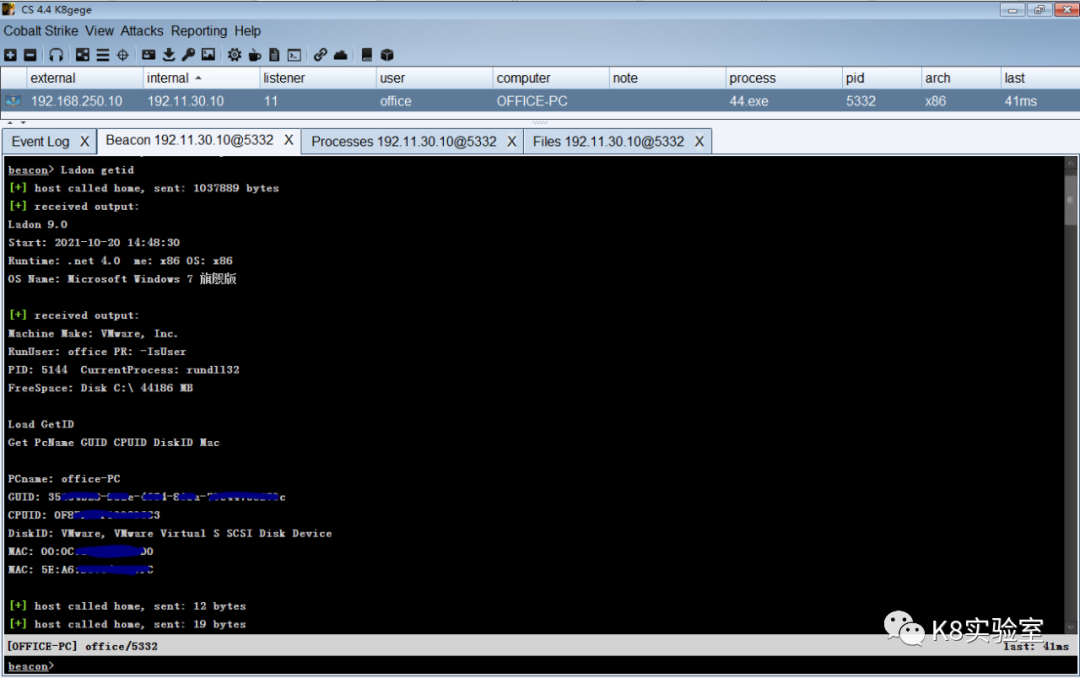
Task: Open Downloaded Files arrow icon
Action: [169, 55]
